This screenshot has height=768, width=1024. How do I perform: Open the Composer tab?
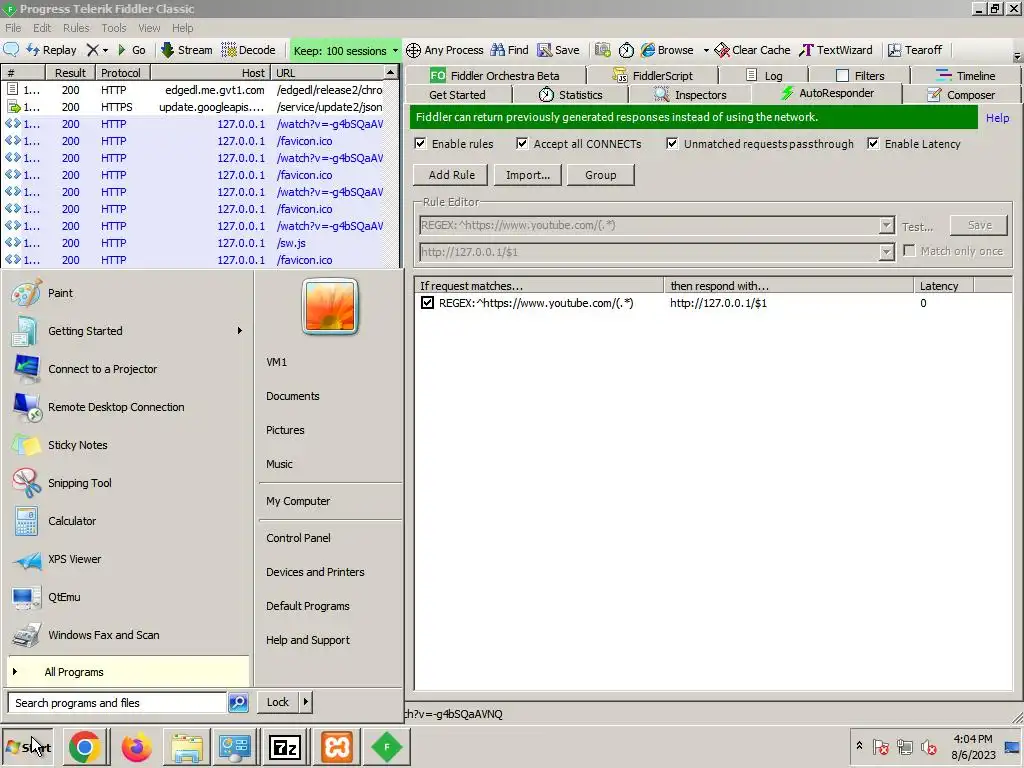pyautogui.click(x=961, y=95)
